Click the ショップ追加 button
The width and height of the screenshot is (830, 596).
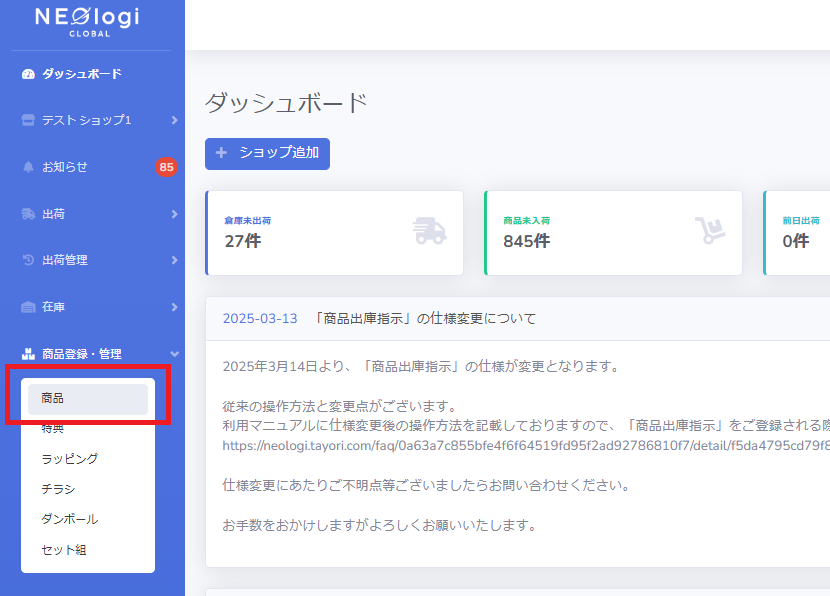coord(267,154)
